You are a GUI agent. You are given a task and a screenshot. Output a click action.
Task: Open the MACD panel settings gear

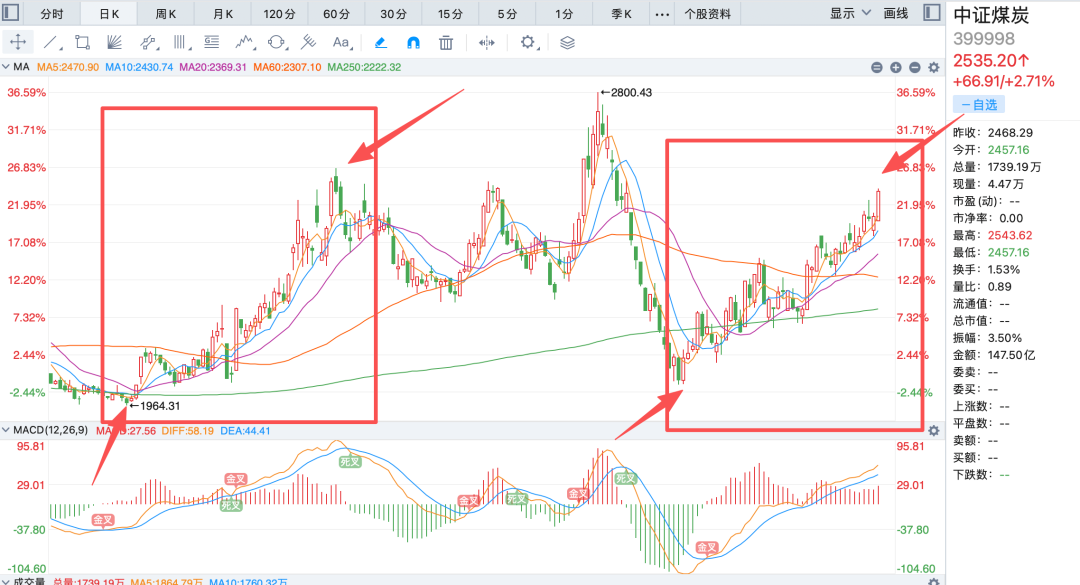933,431
